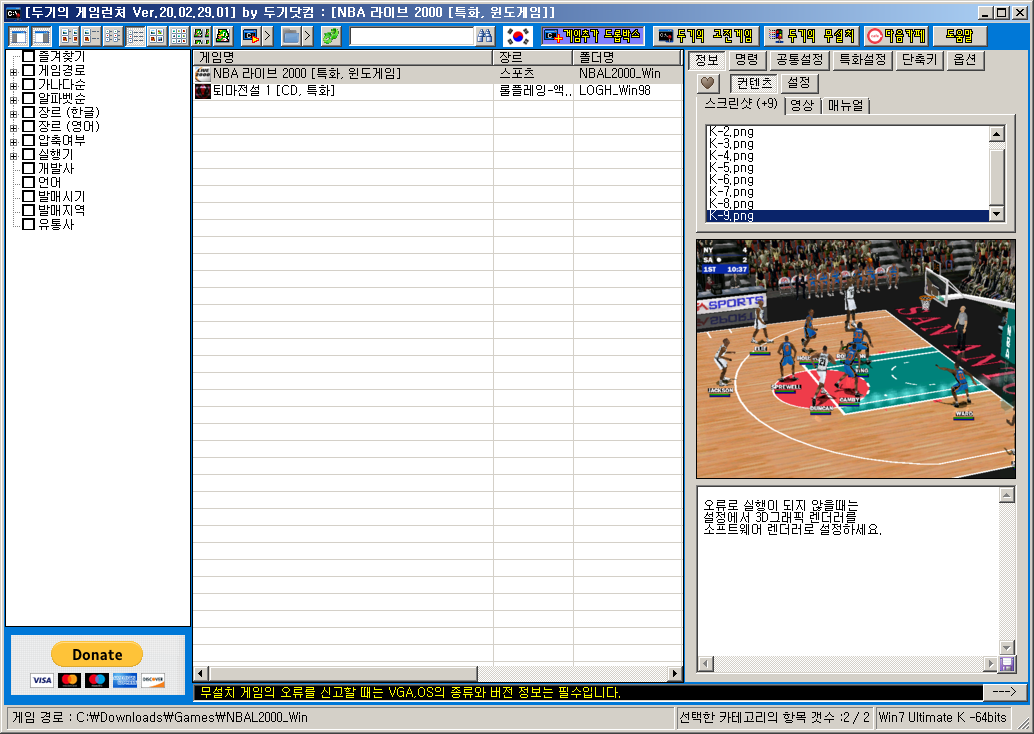Check the 발매시기 checkbox

(x=28, y=196)
